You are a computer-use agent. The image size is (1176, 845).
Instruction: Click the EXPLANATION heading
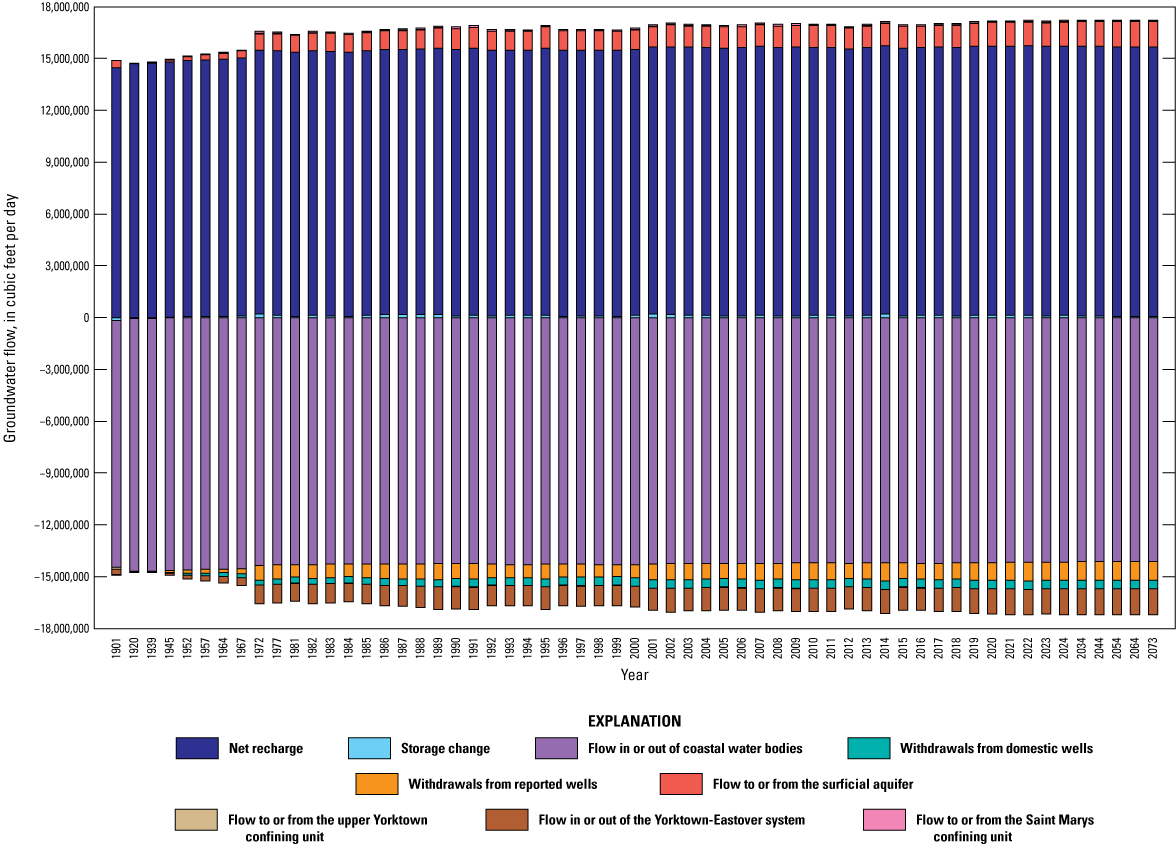coord(634,719)
